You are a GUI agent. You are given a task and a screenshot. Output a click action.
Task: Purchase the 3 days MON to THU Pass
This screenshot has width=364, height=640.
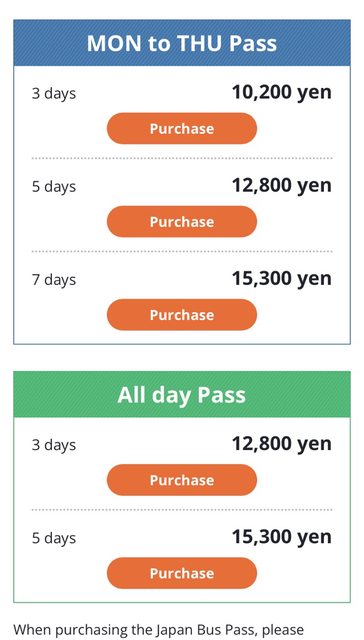pos(182,129)
